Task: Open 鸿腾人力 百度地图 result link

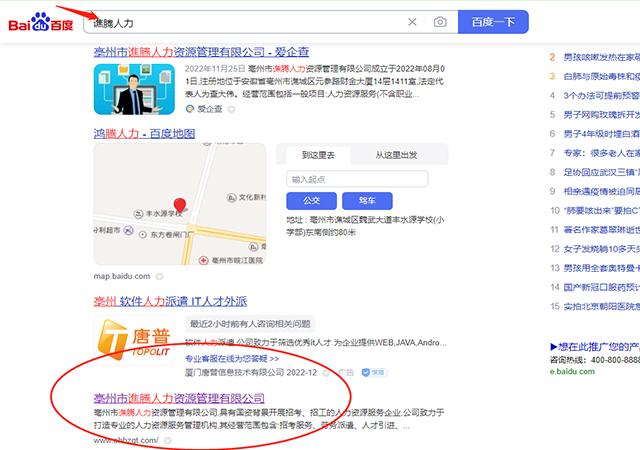Action: coord(144,133)
